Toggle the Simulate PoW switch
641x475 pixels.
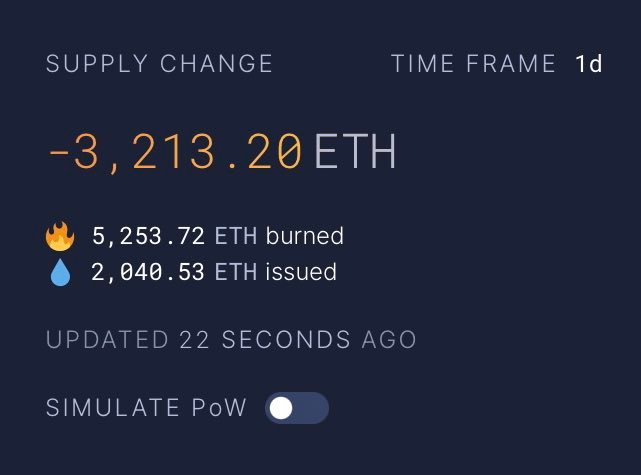297,408
